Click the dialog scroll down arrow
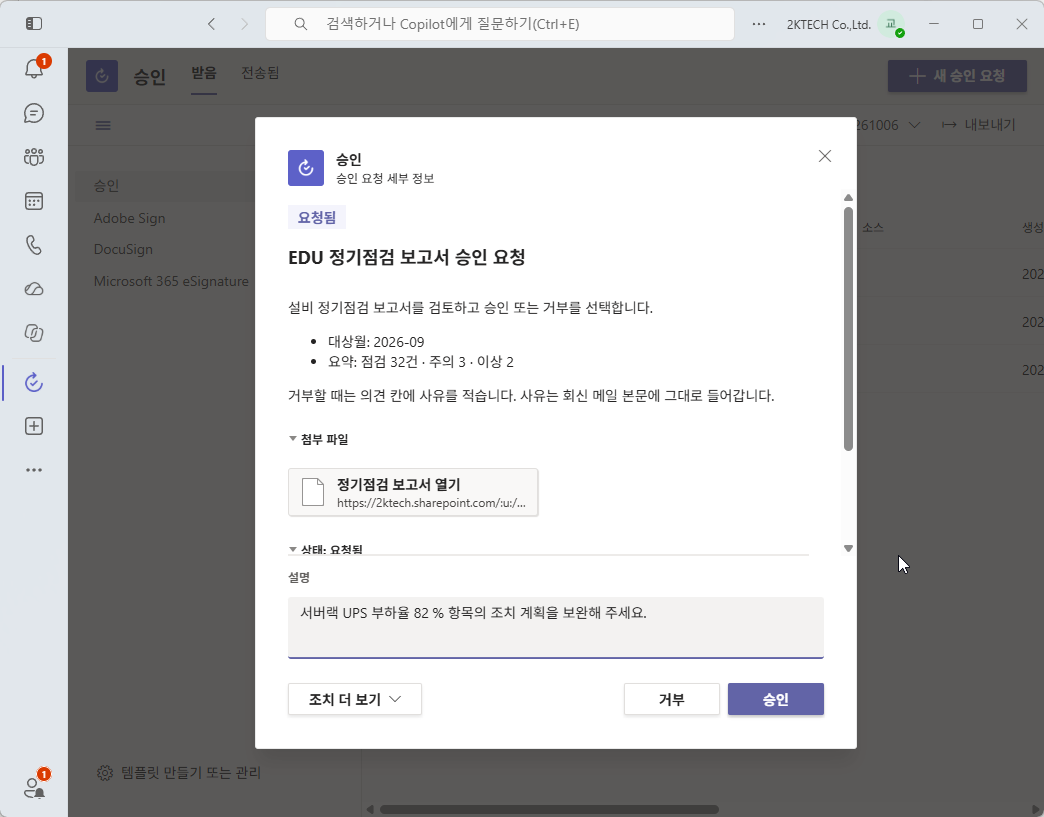This screenshot has height=817, width=1044. point(848,549)
